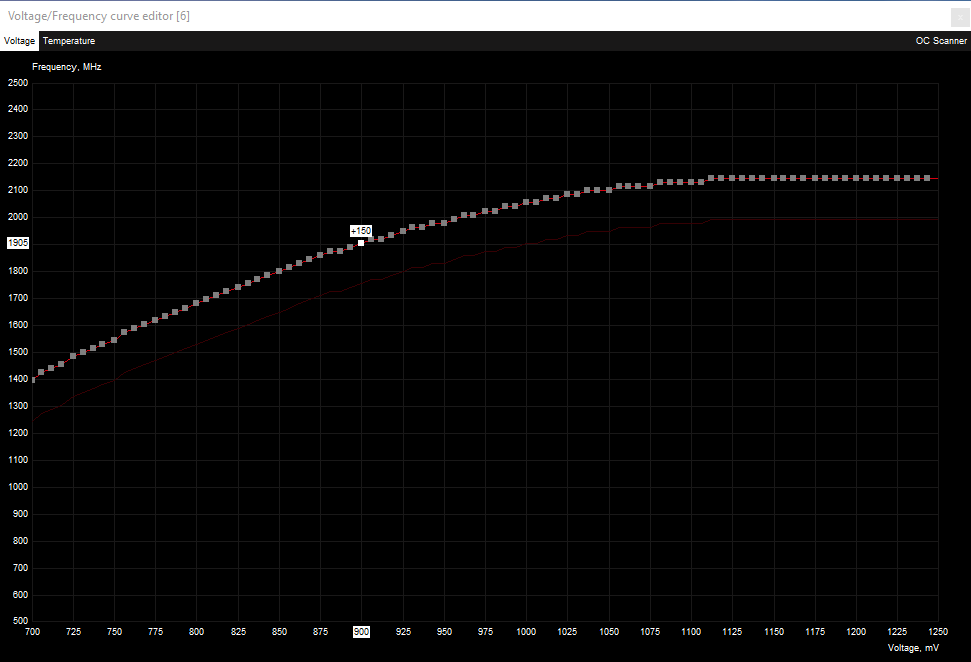Click the highlighted 900 voltage axis label

pos(361,632)
